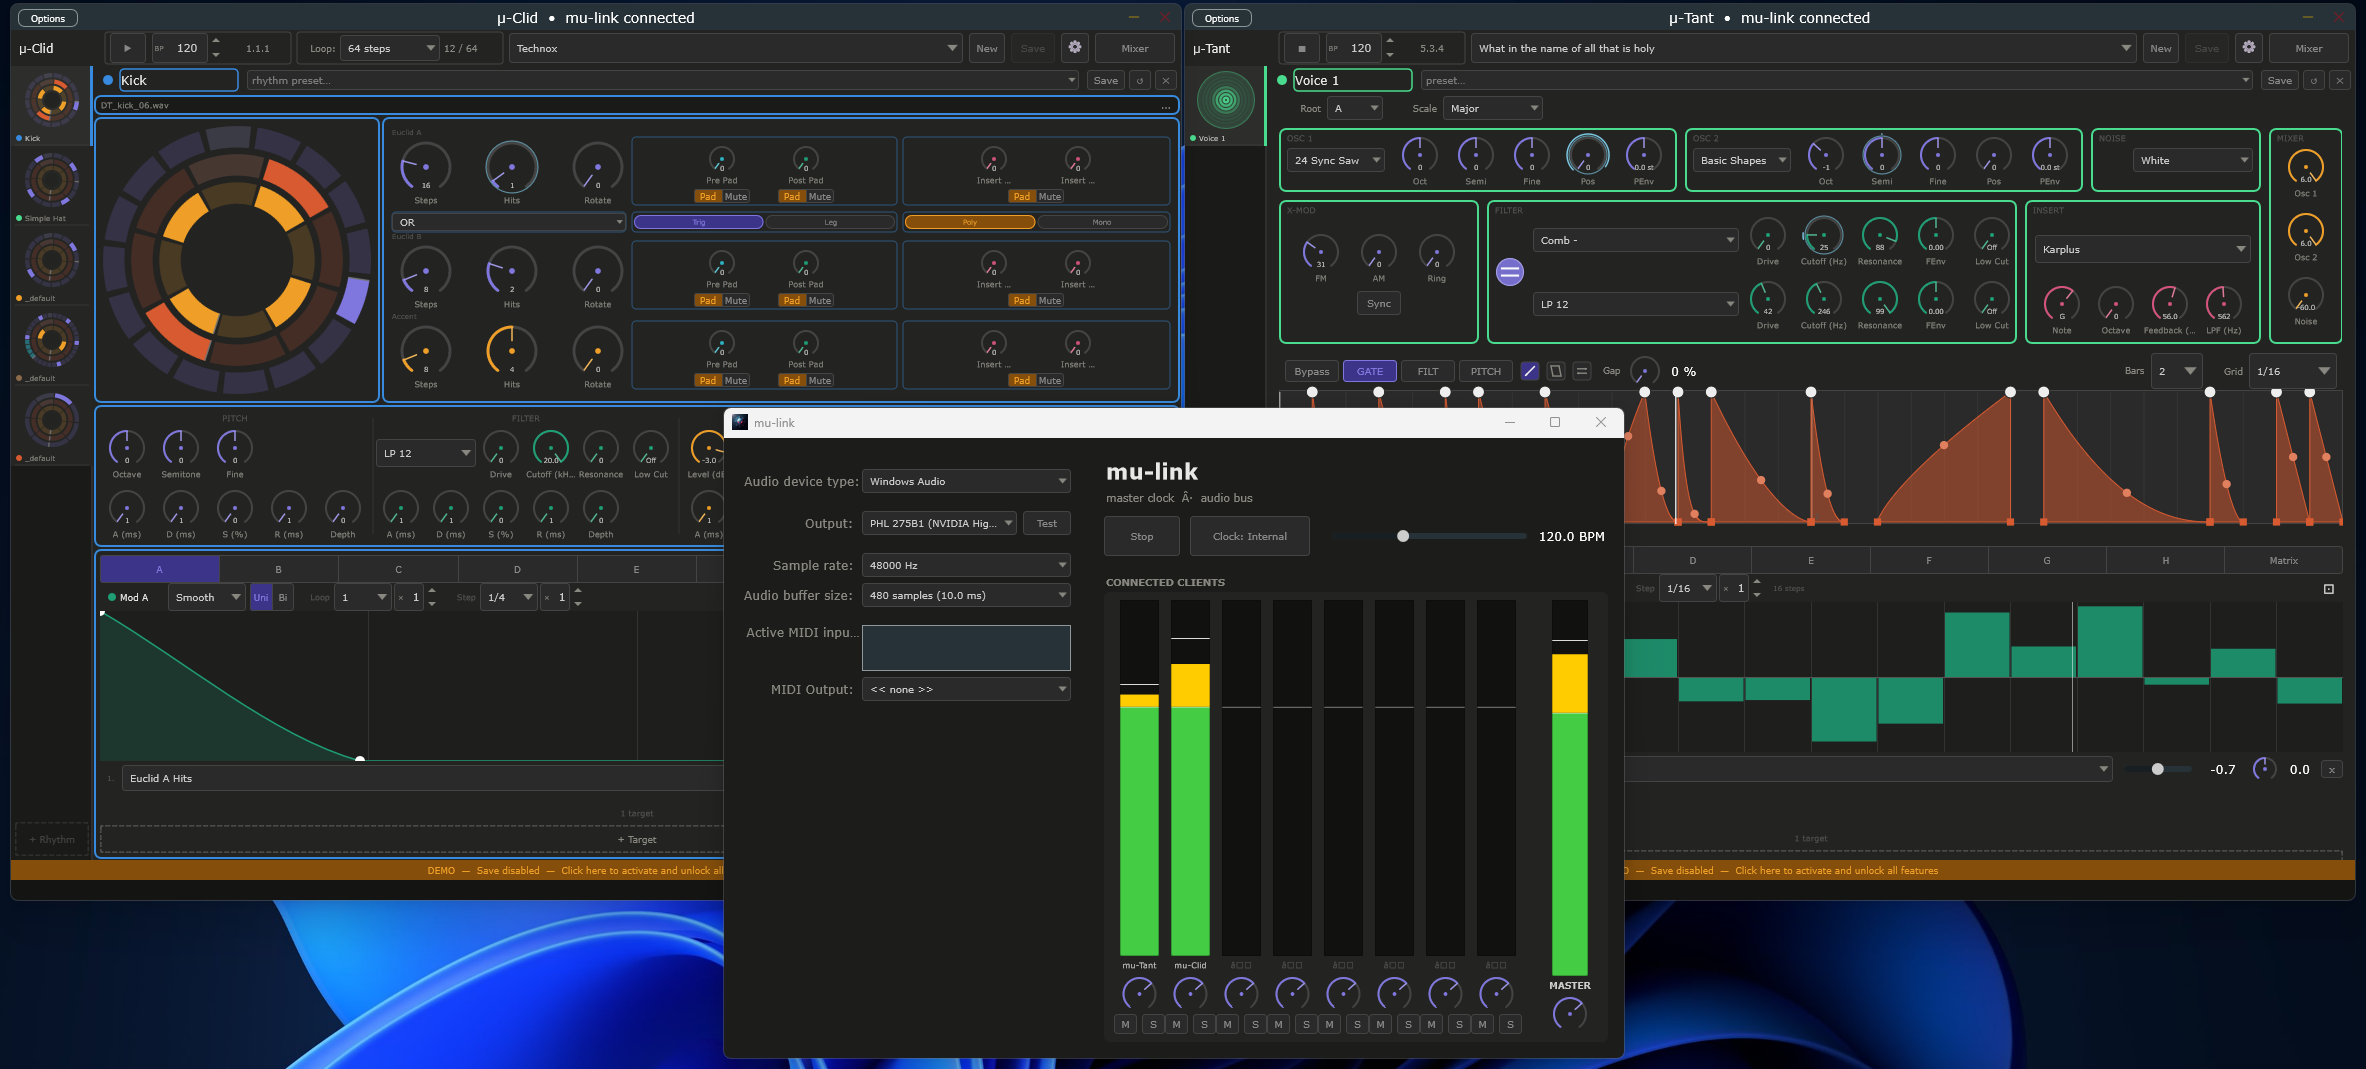This screenshot has width=2366, height=1069.
Task: Click the Clock: Internal button
Action: point(1249,536)
